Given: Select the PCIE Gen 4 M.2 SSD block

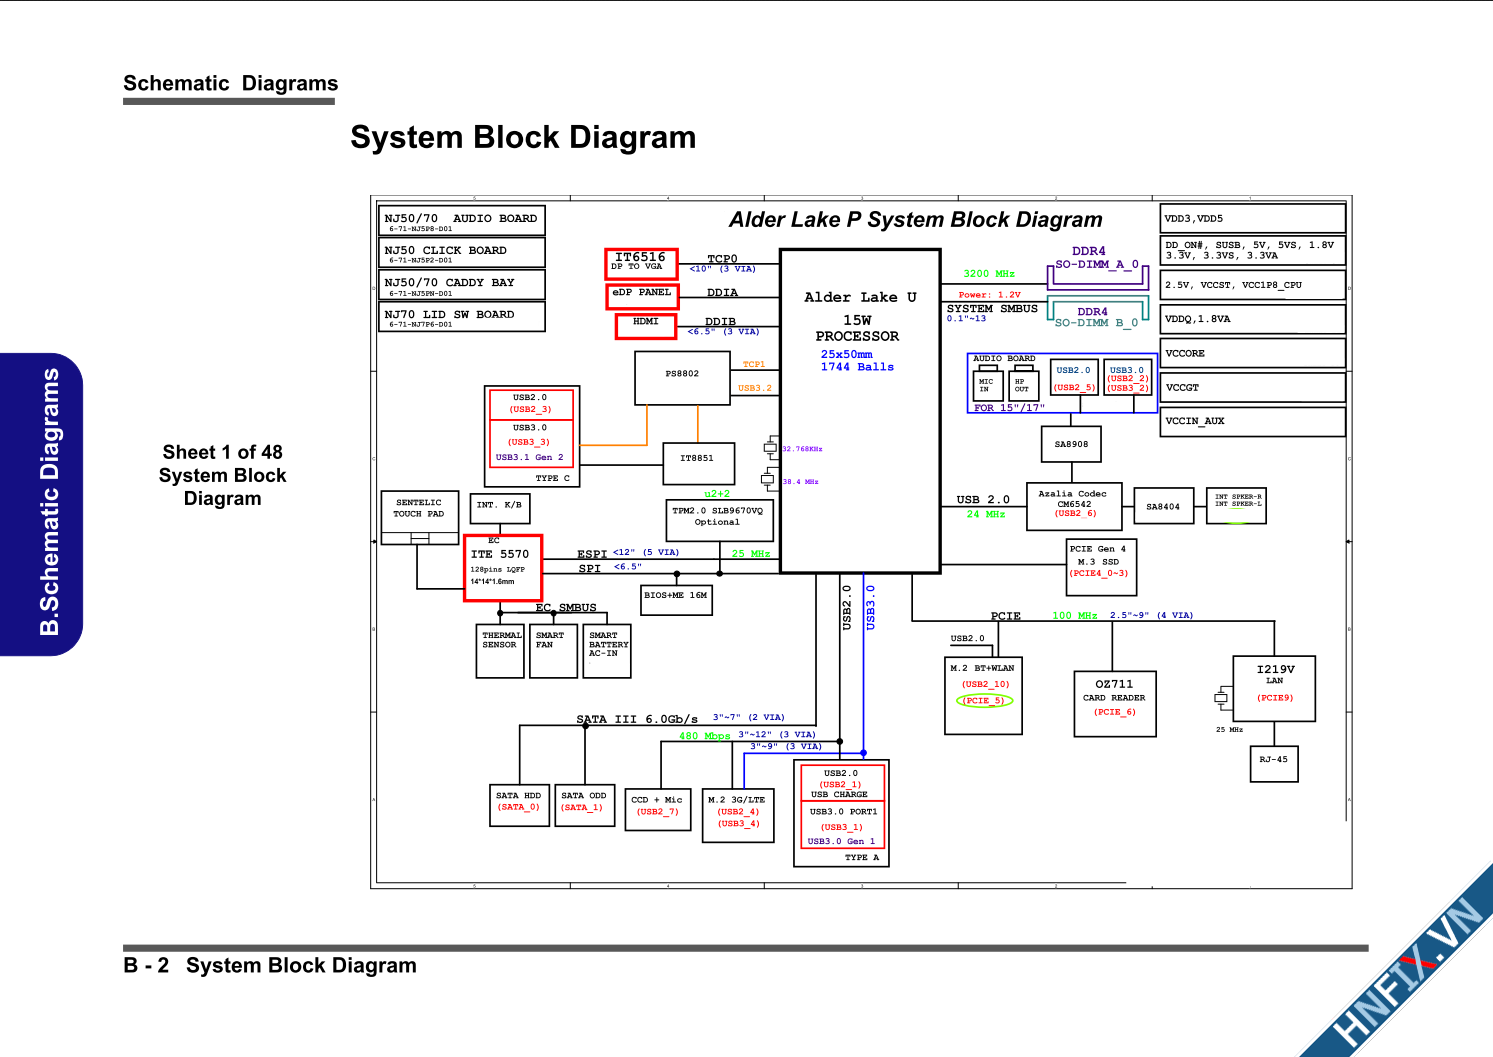Looking at the screenshot, I should point(1100,566).
